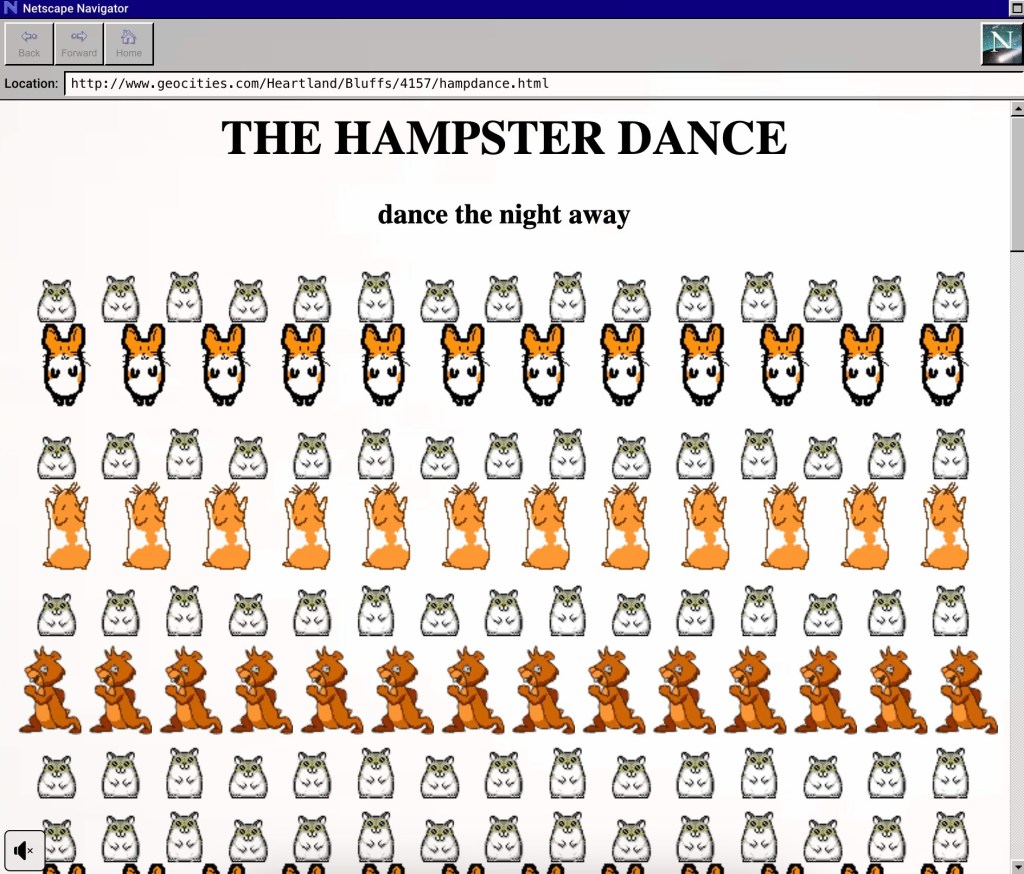
Task: Click the vertical scrollbar thumb
Action: (x=1017, y=180)
